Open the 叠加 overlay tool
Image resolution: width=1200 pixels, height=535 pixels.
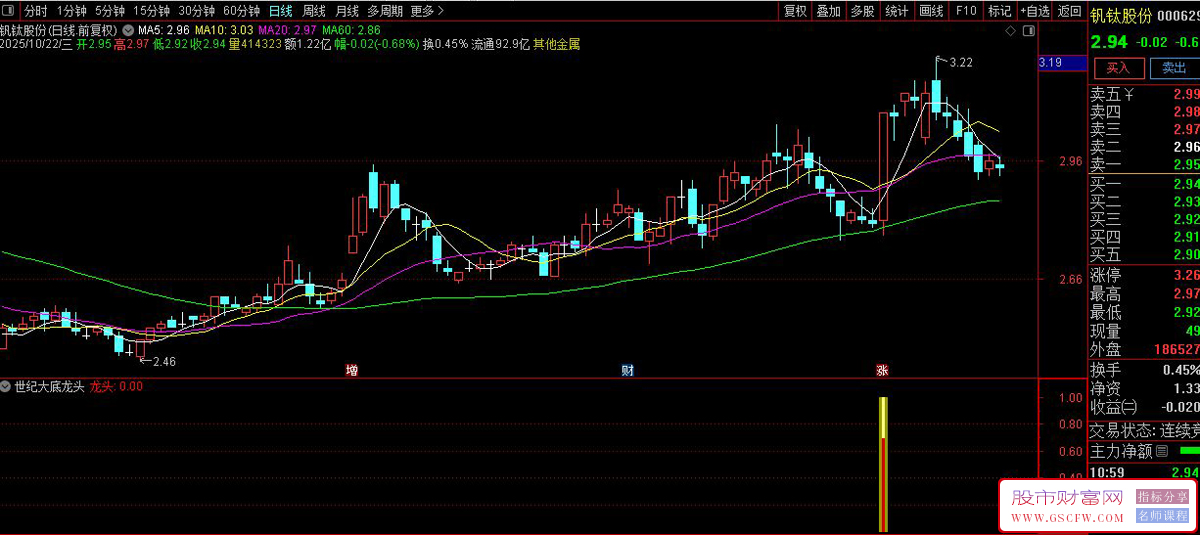pyautogui.click(x=828, y=11)
